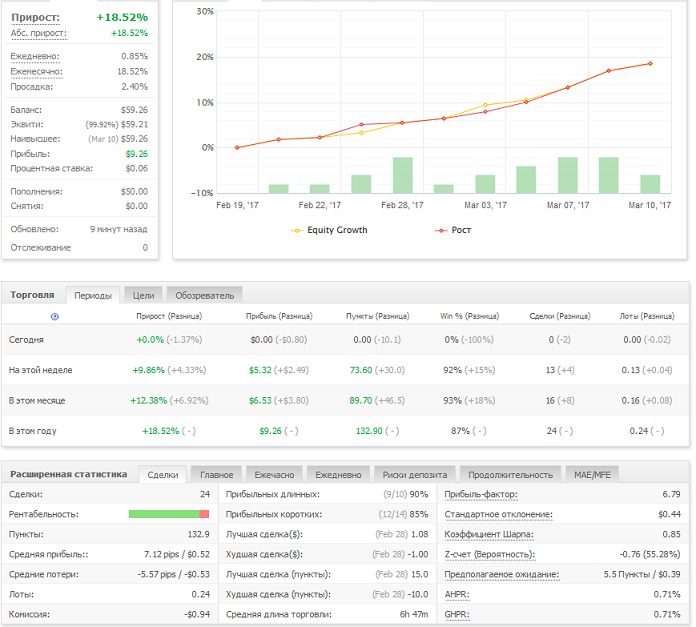
Task: Click the Предполагаемое ожидание label
Action: coord(502,574)
